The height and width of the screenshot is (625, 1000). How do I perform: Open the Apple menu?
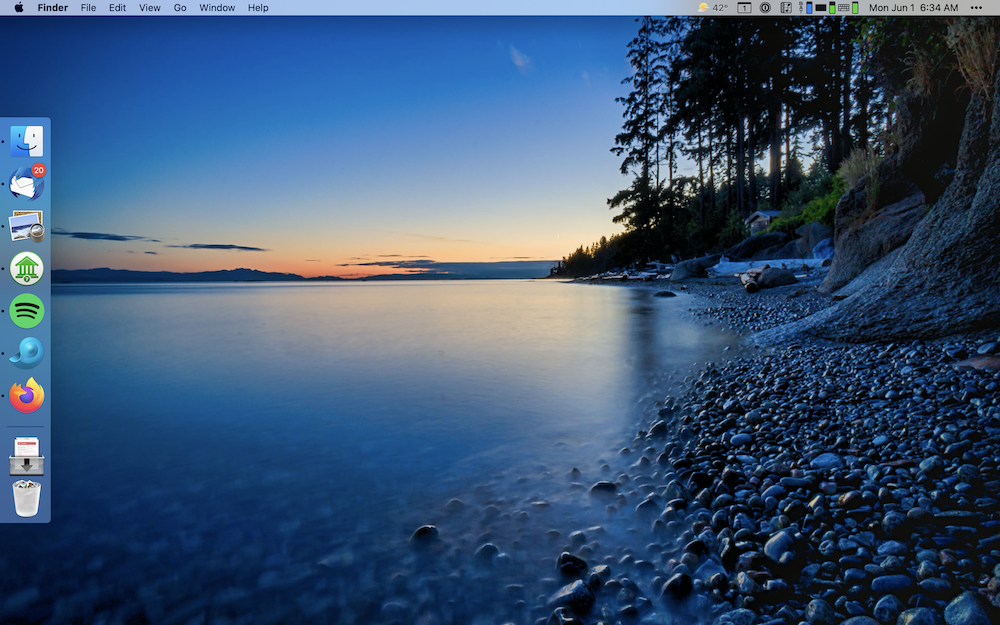point(19,8)
